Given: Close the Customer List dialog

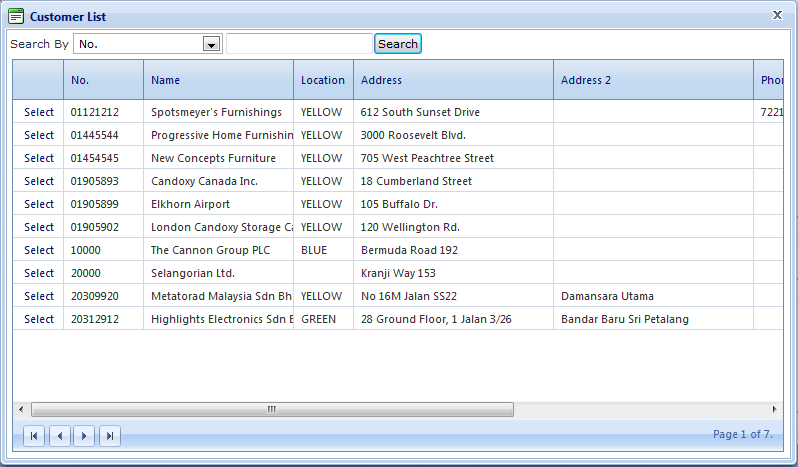Looking at the screenshot, I should (777, 15).
